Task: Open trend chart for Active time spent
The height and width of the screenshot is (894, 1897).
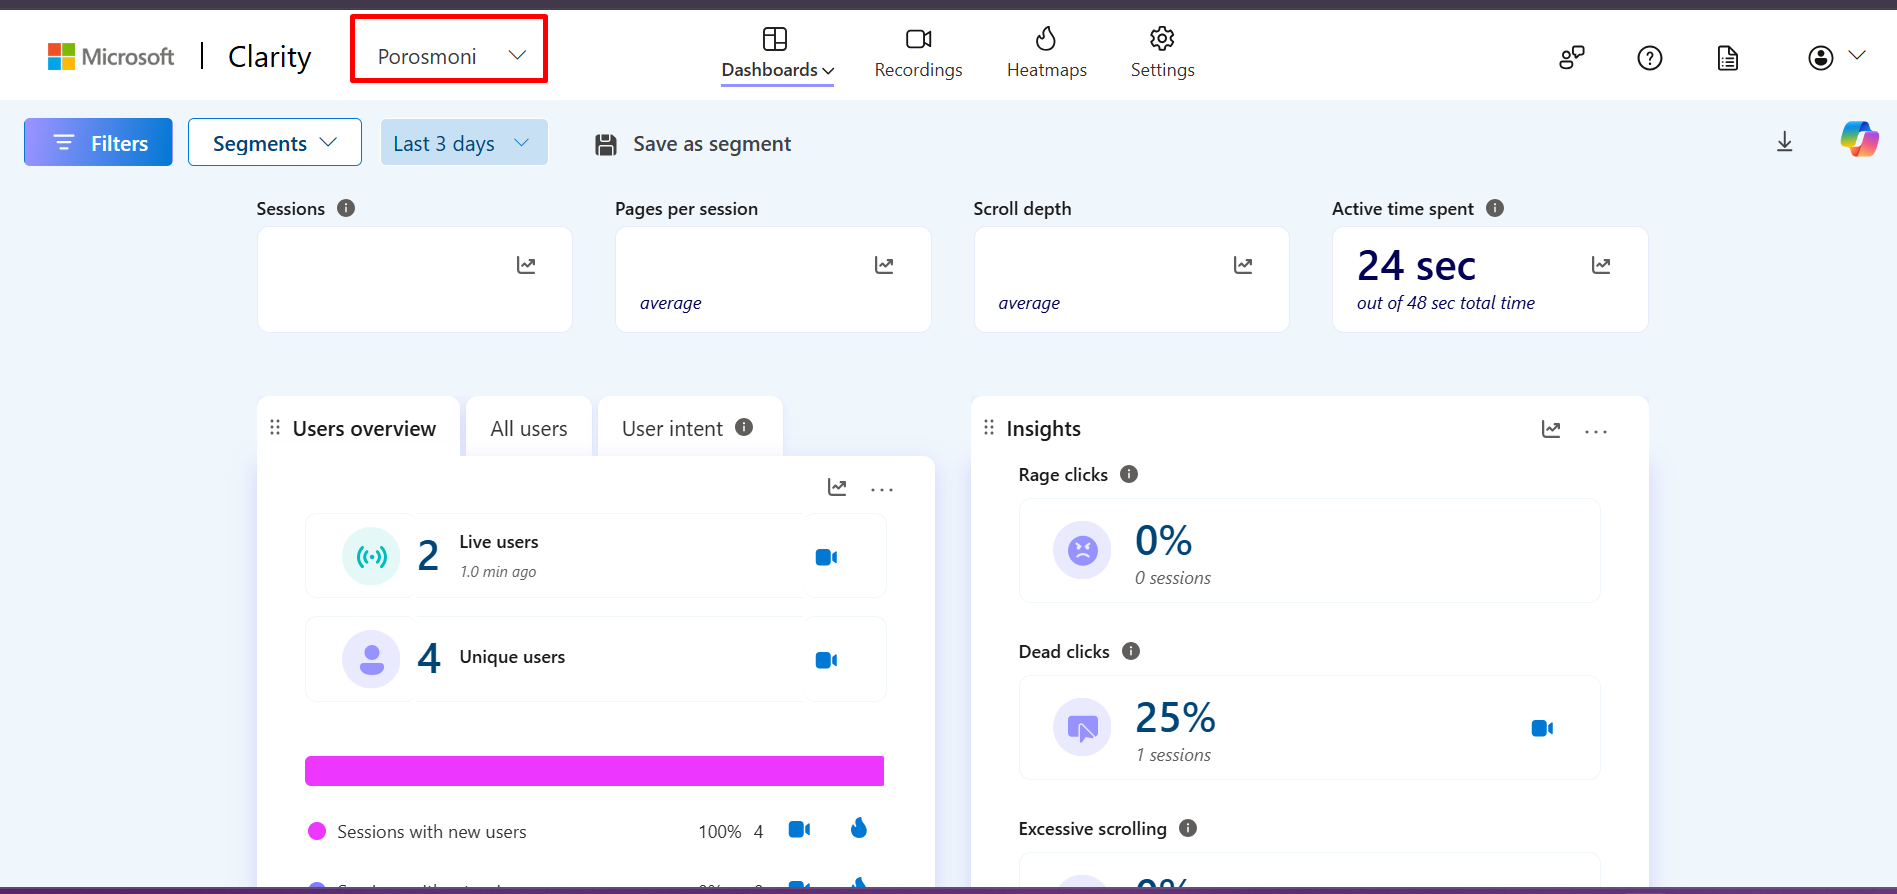Action: pos(1601,265)
